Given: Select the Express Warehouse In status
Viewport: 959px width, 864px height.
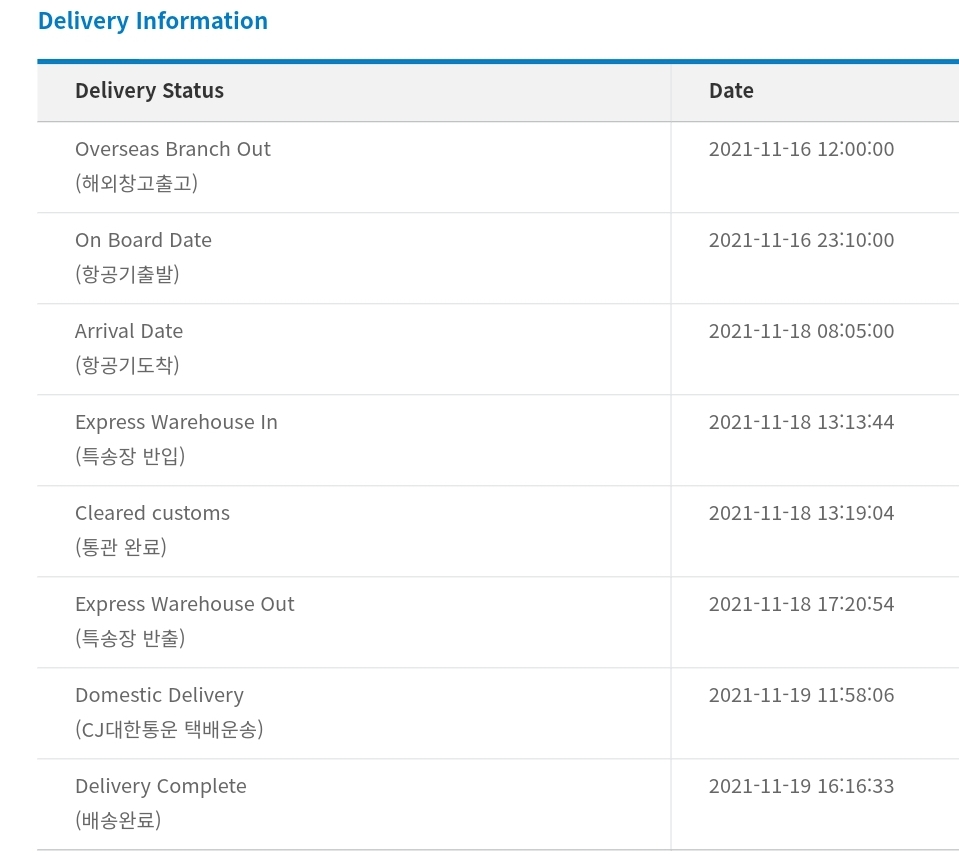Looking at the screenshot, I should point(176,422).
